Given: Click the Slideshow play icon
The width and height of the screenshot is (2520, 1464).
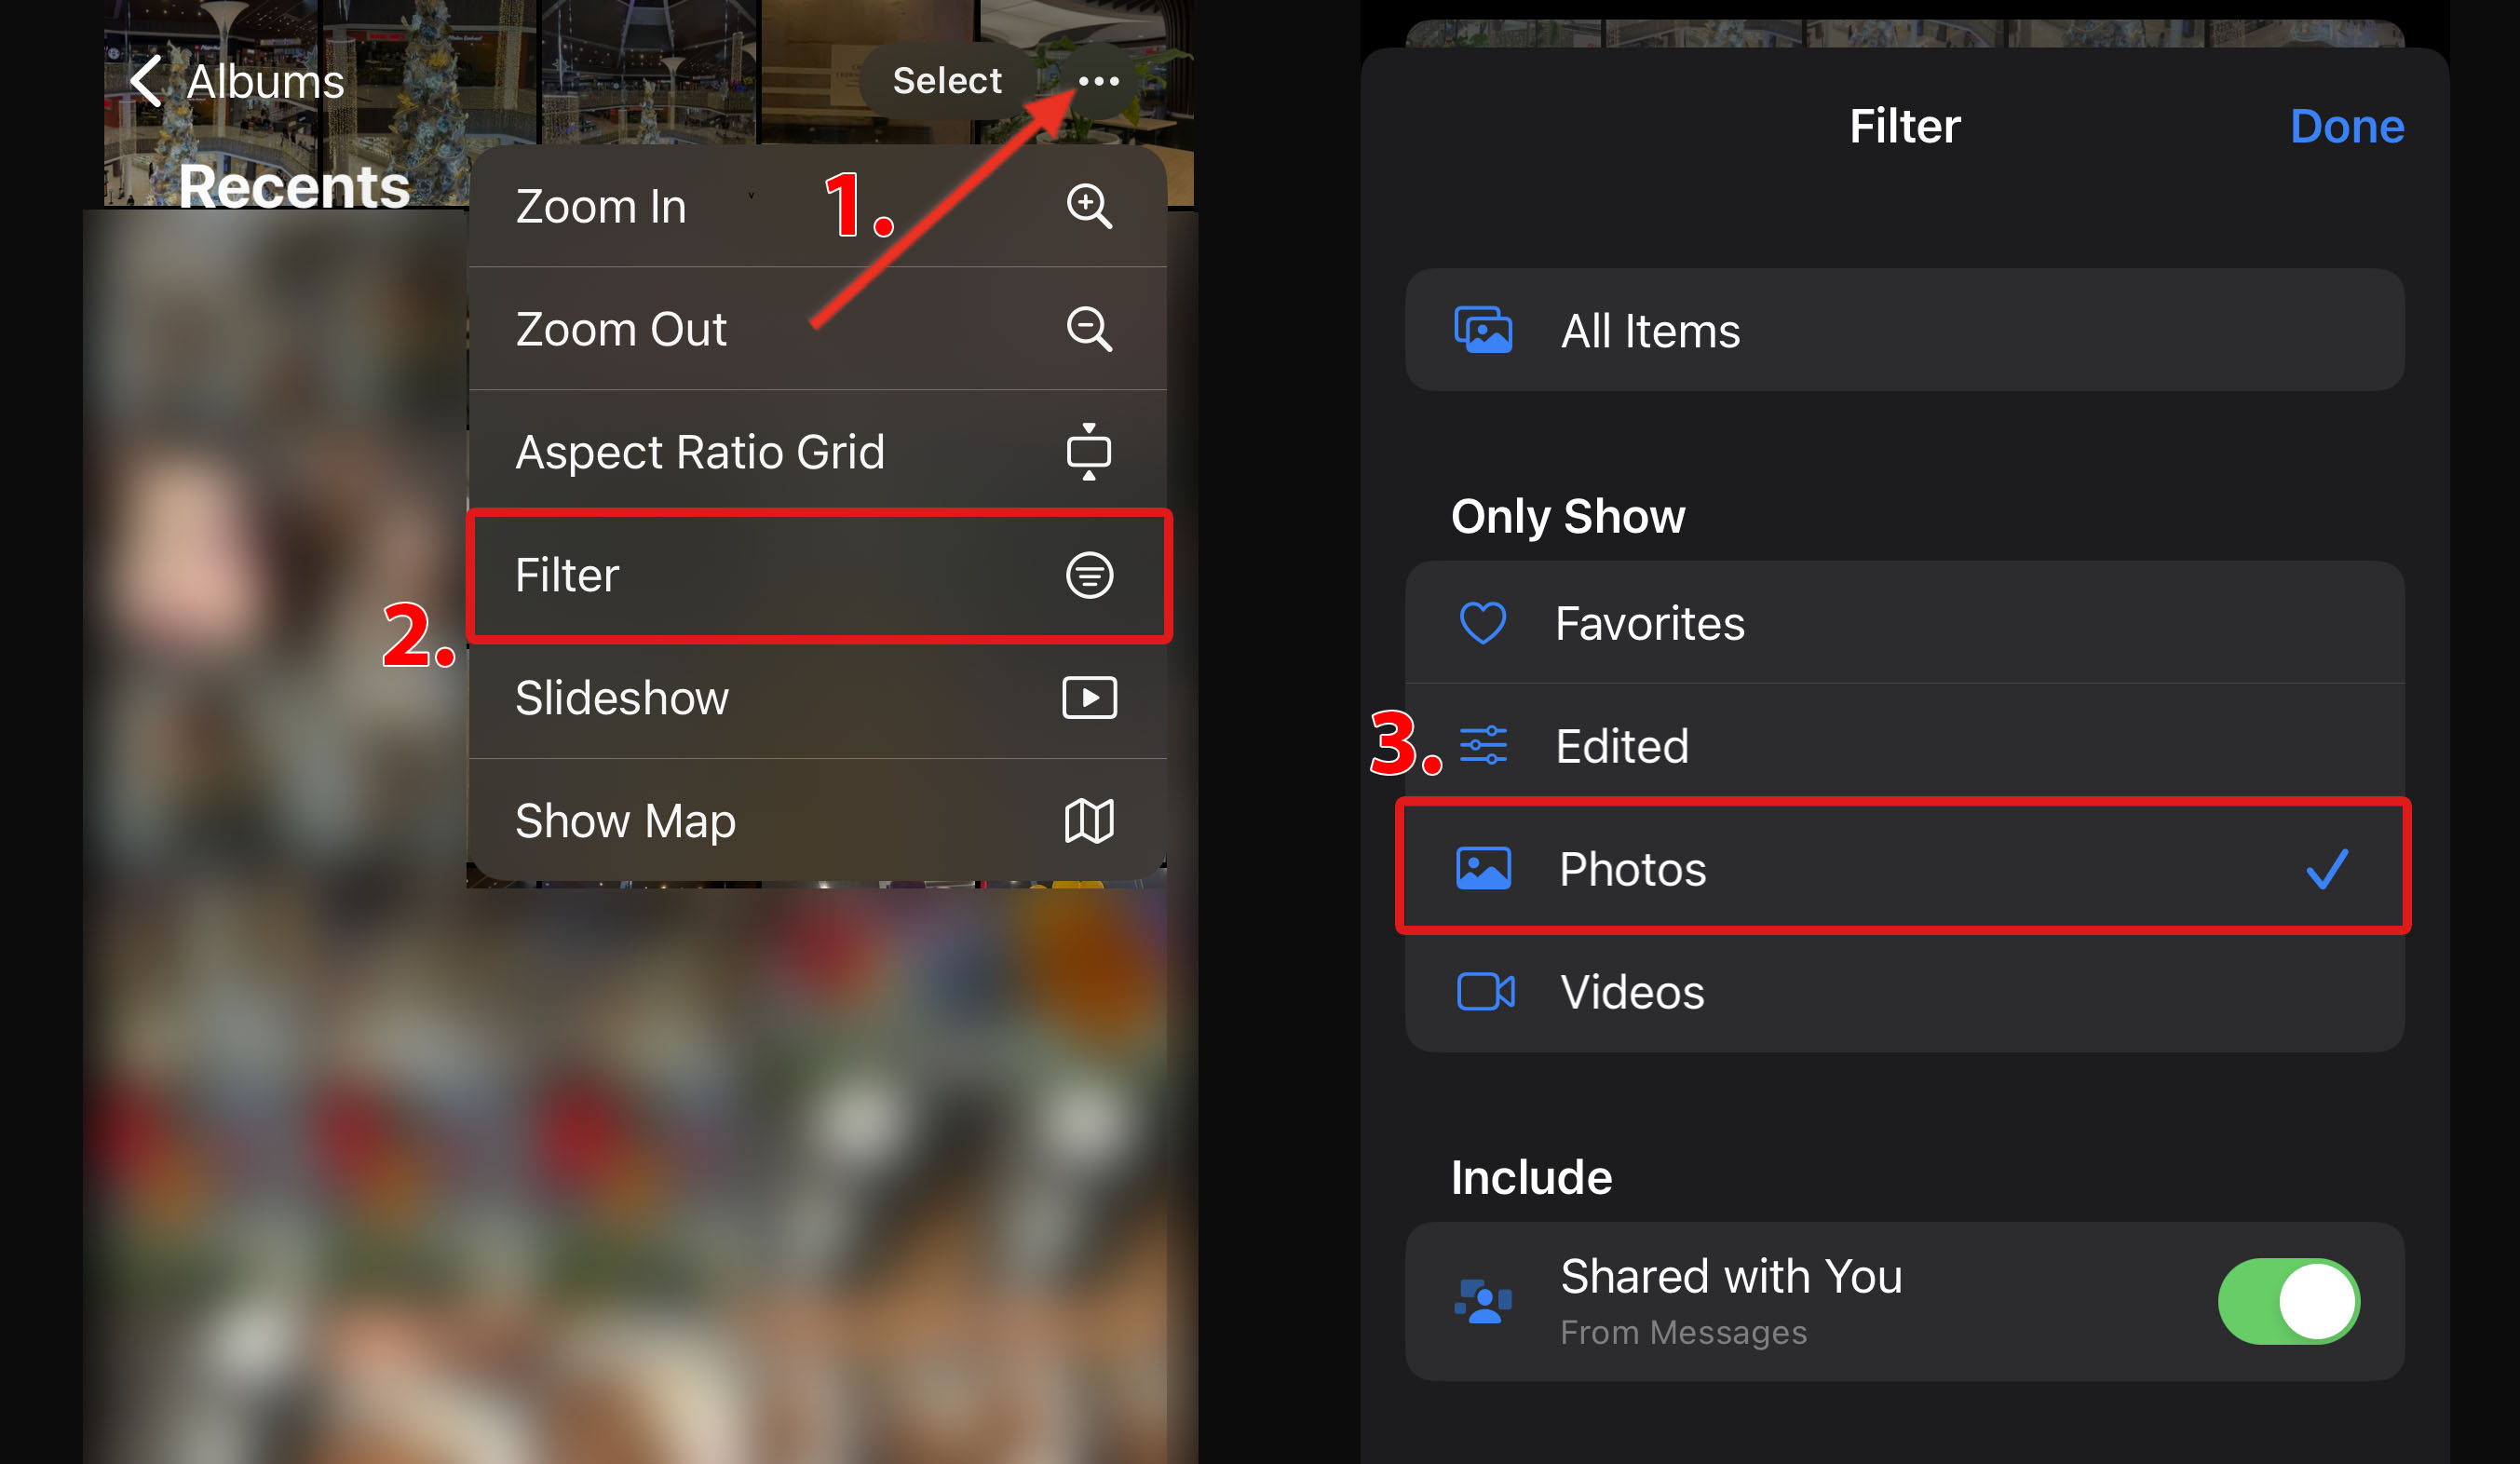Looking at the screenshot, I should 1090,698.
